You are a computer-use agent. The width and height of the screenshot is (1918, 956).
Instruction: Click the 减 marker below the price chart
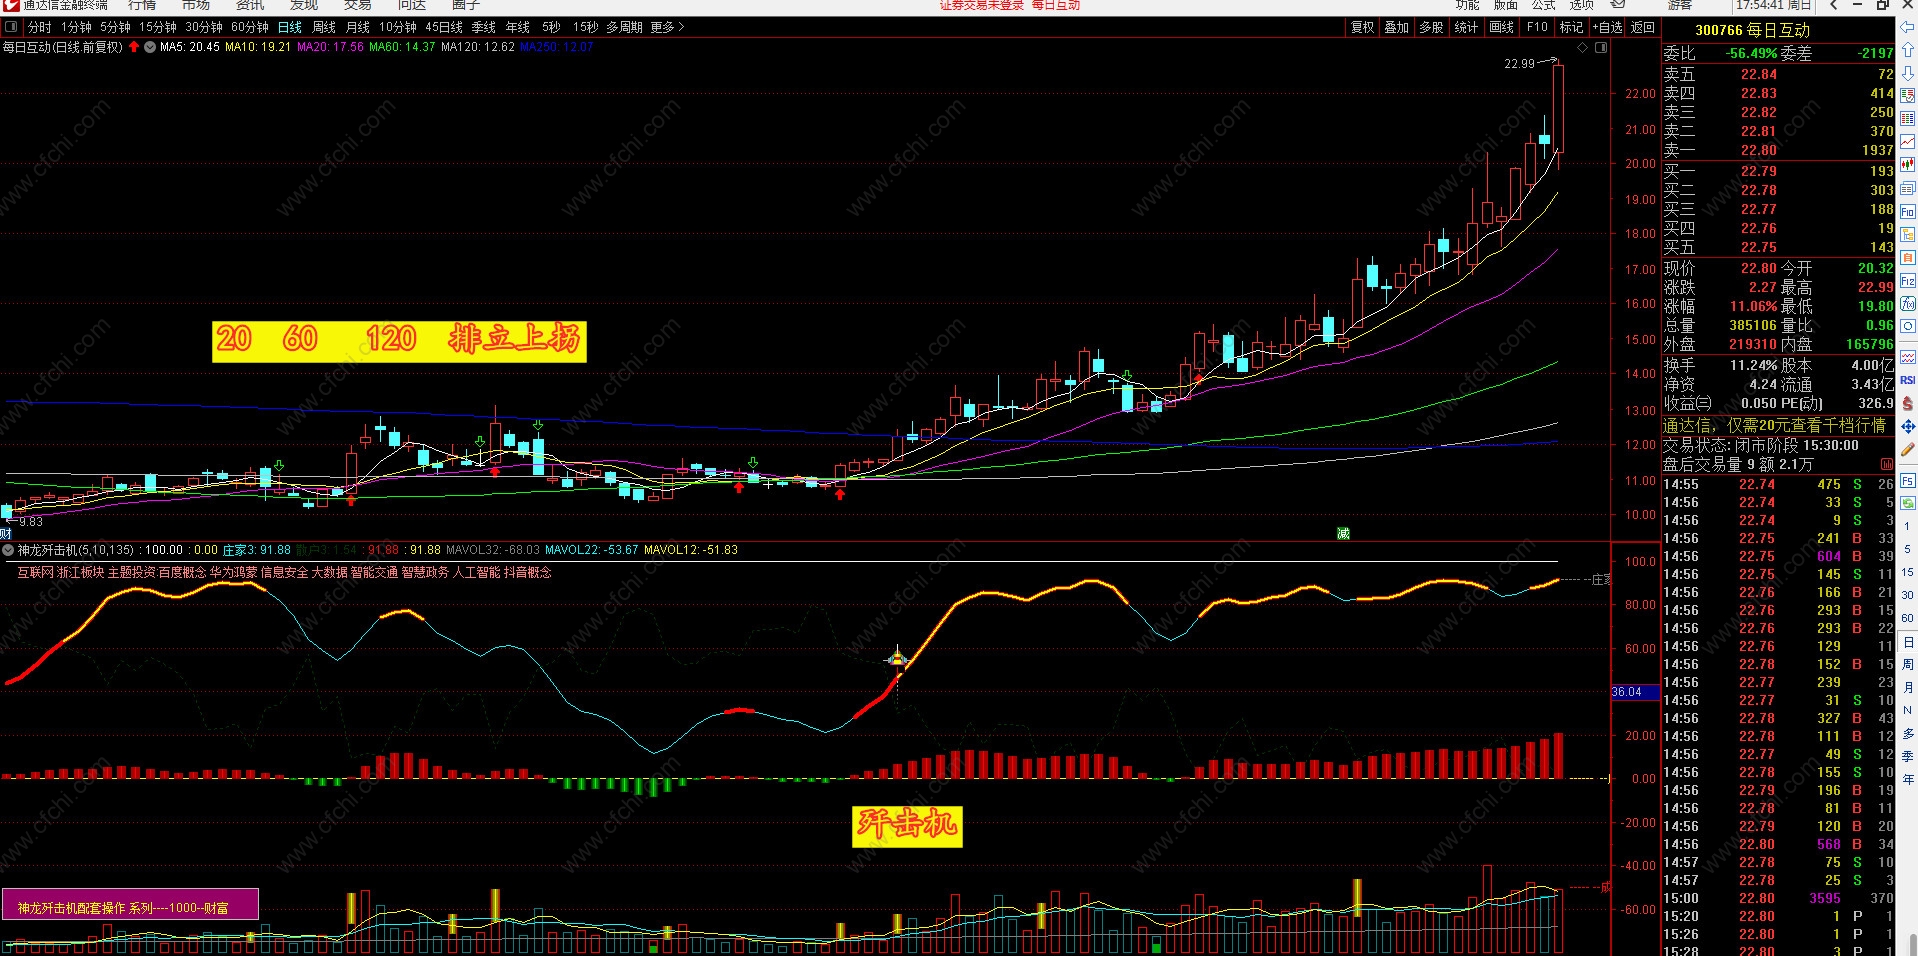[x=1343, y=533]
